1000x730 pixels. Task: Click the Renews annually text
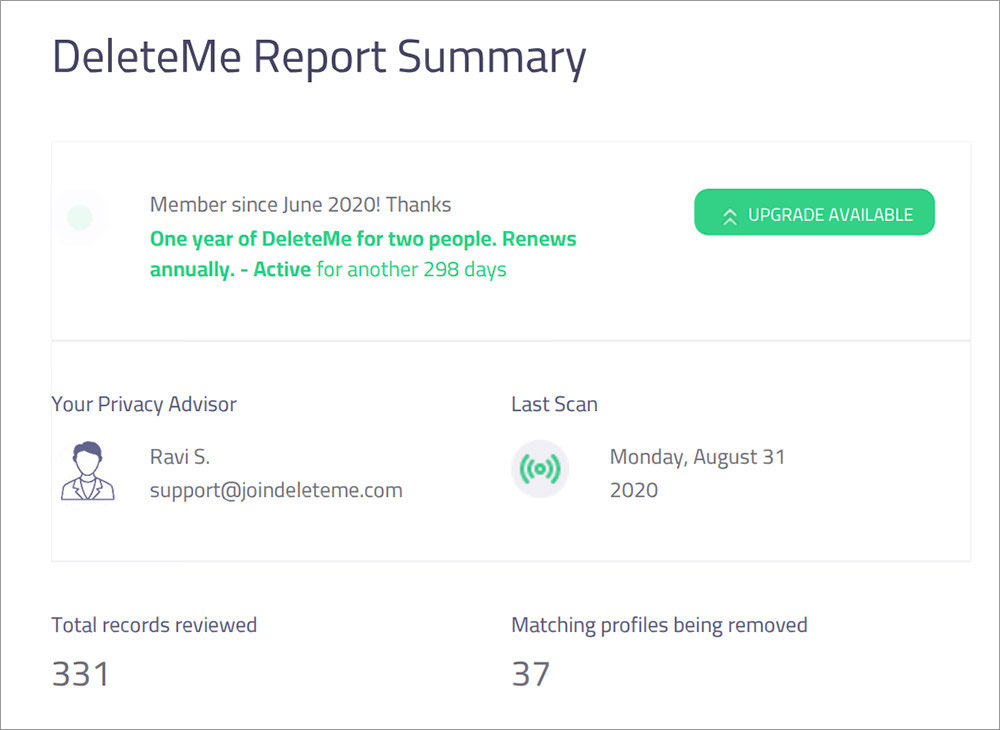363,254
